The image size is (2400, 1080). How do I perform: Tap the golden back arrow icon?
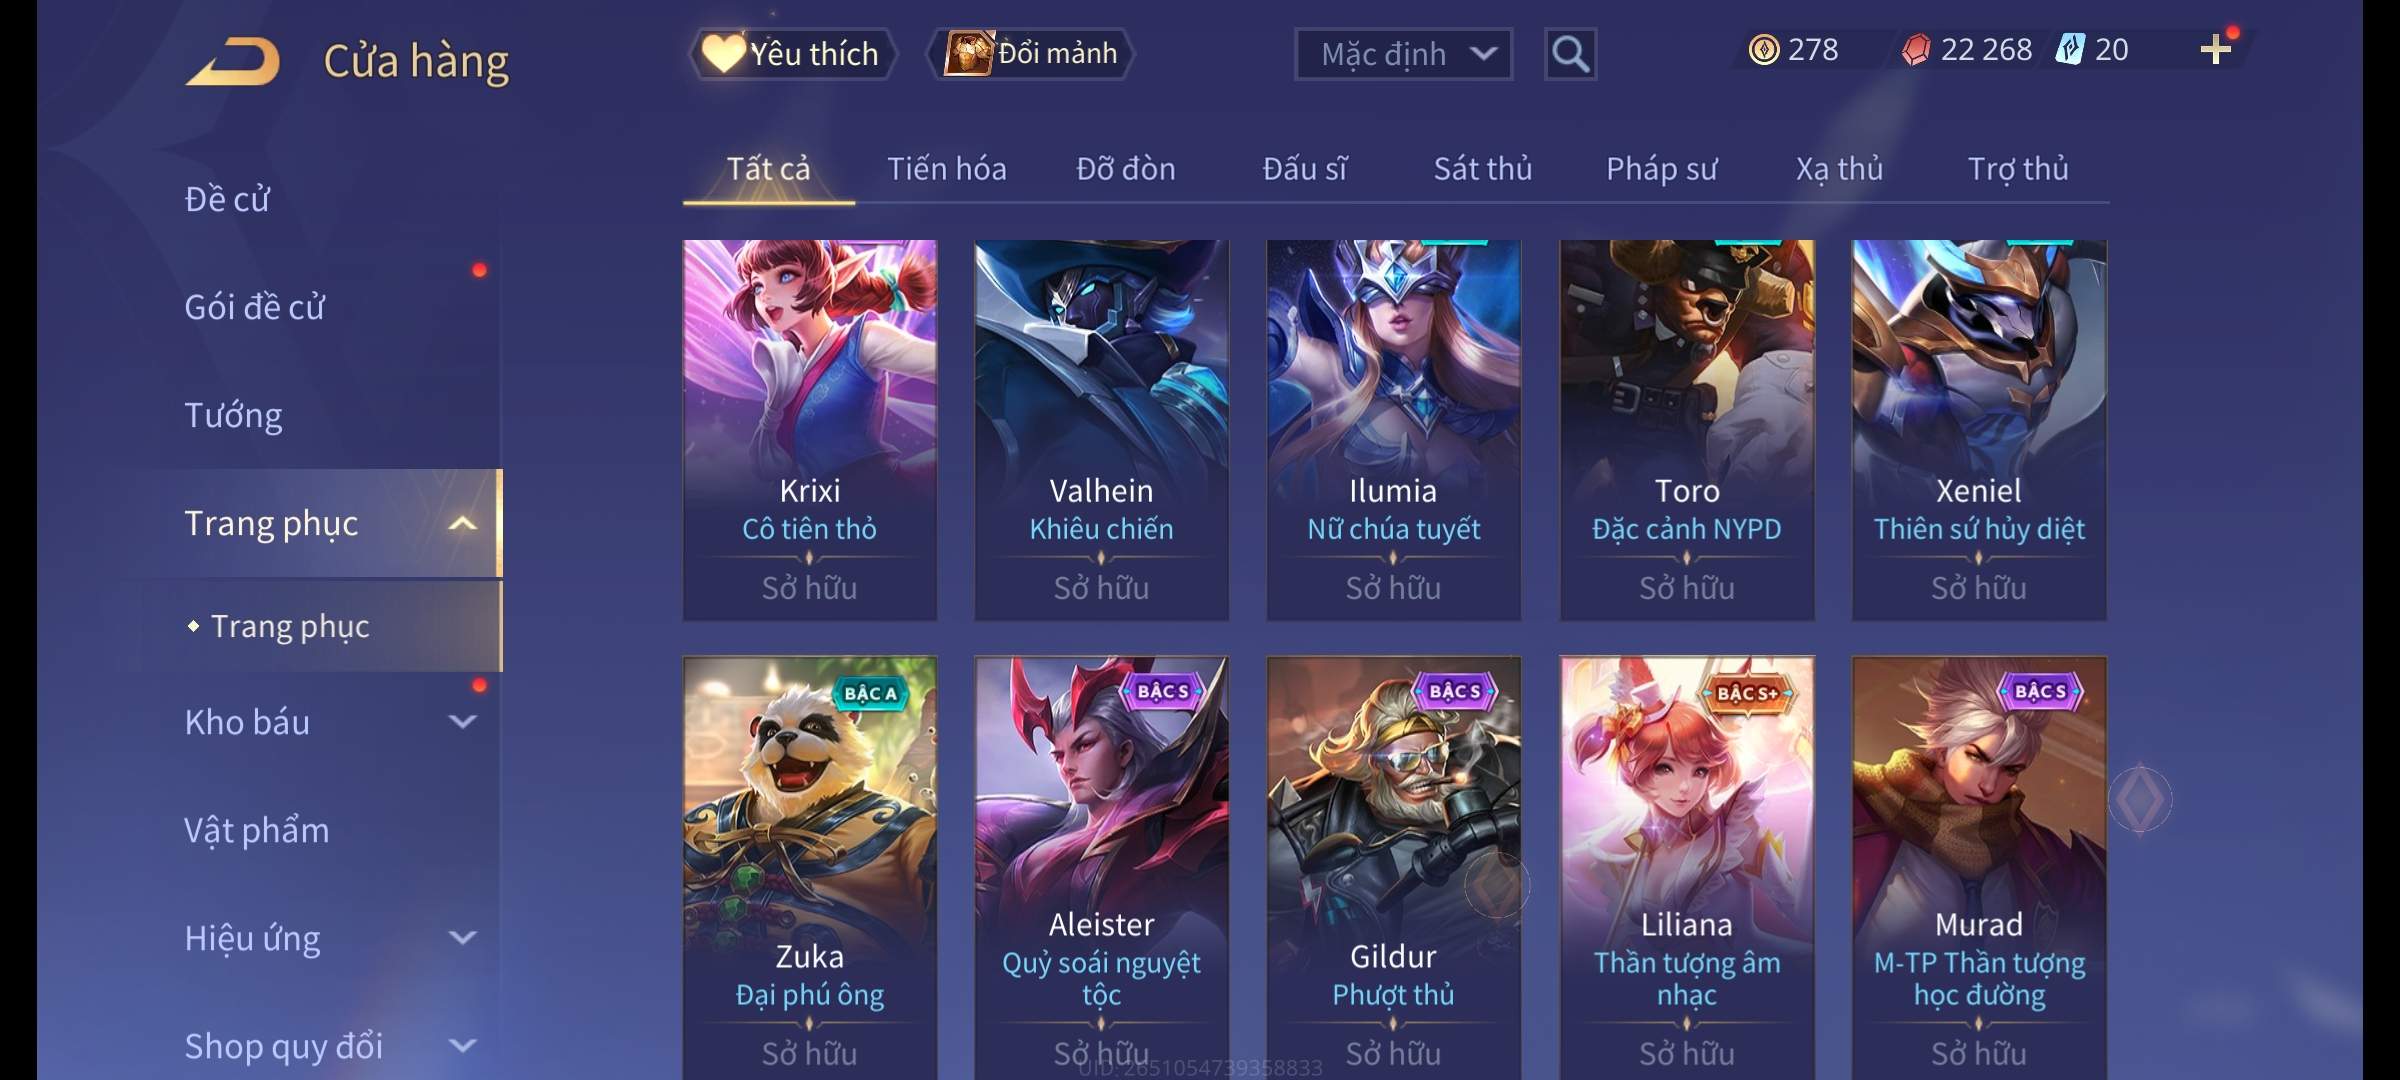click(233, 61)
